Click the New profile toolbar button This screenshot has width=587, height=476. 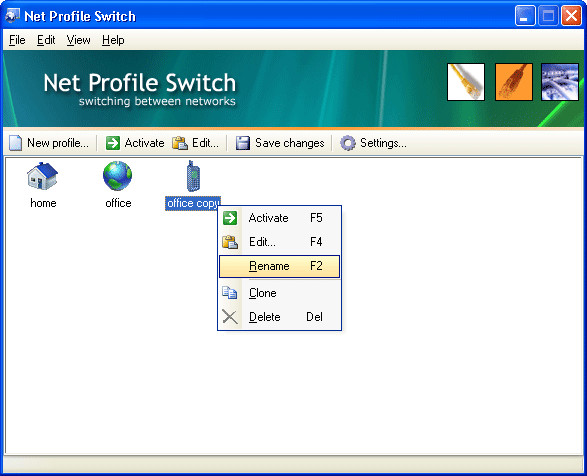click(x=49, y=143)
